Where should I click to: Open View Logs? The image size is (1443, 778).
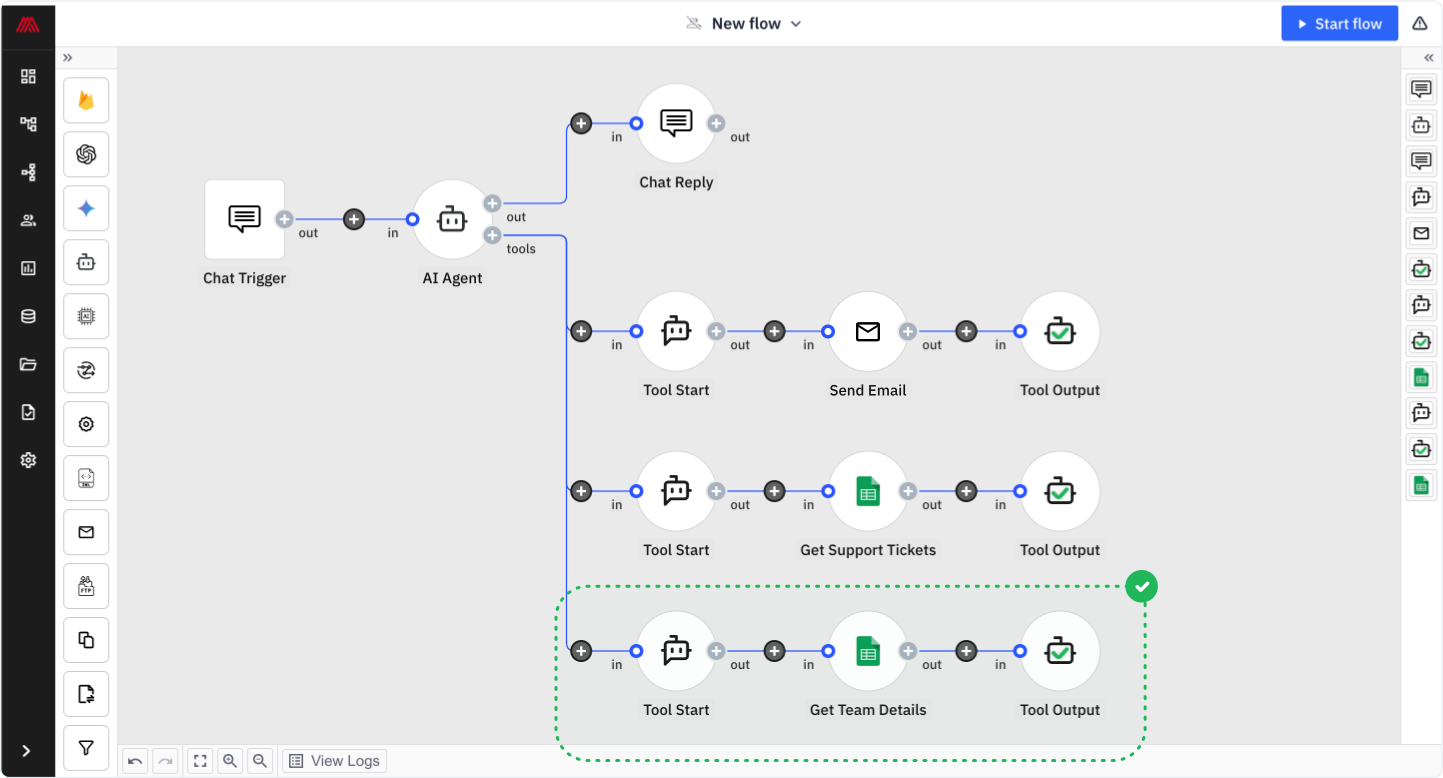[335, 761]
